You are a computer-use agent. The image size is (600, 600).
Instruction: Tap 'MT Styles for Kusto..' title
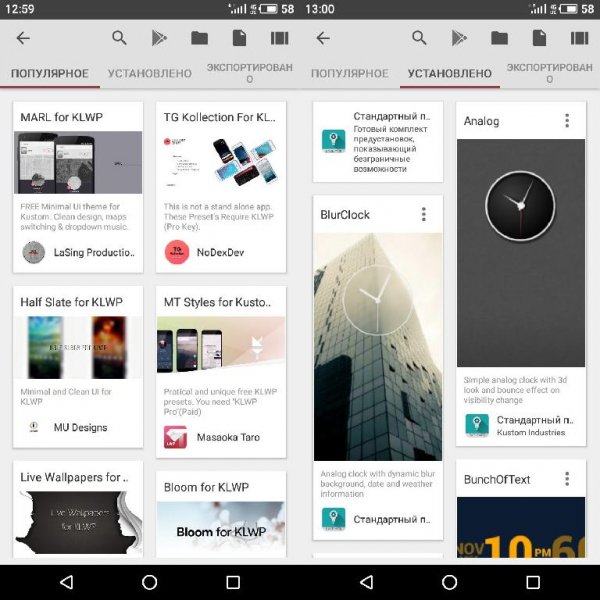pos(217,302)
